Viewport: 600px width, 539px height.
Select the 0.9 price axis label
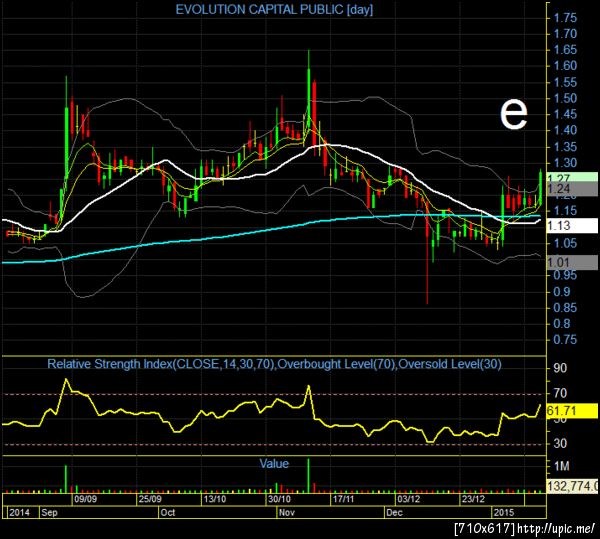coord(562,292)
